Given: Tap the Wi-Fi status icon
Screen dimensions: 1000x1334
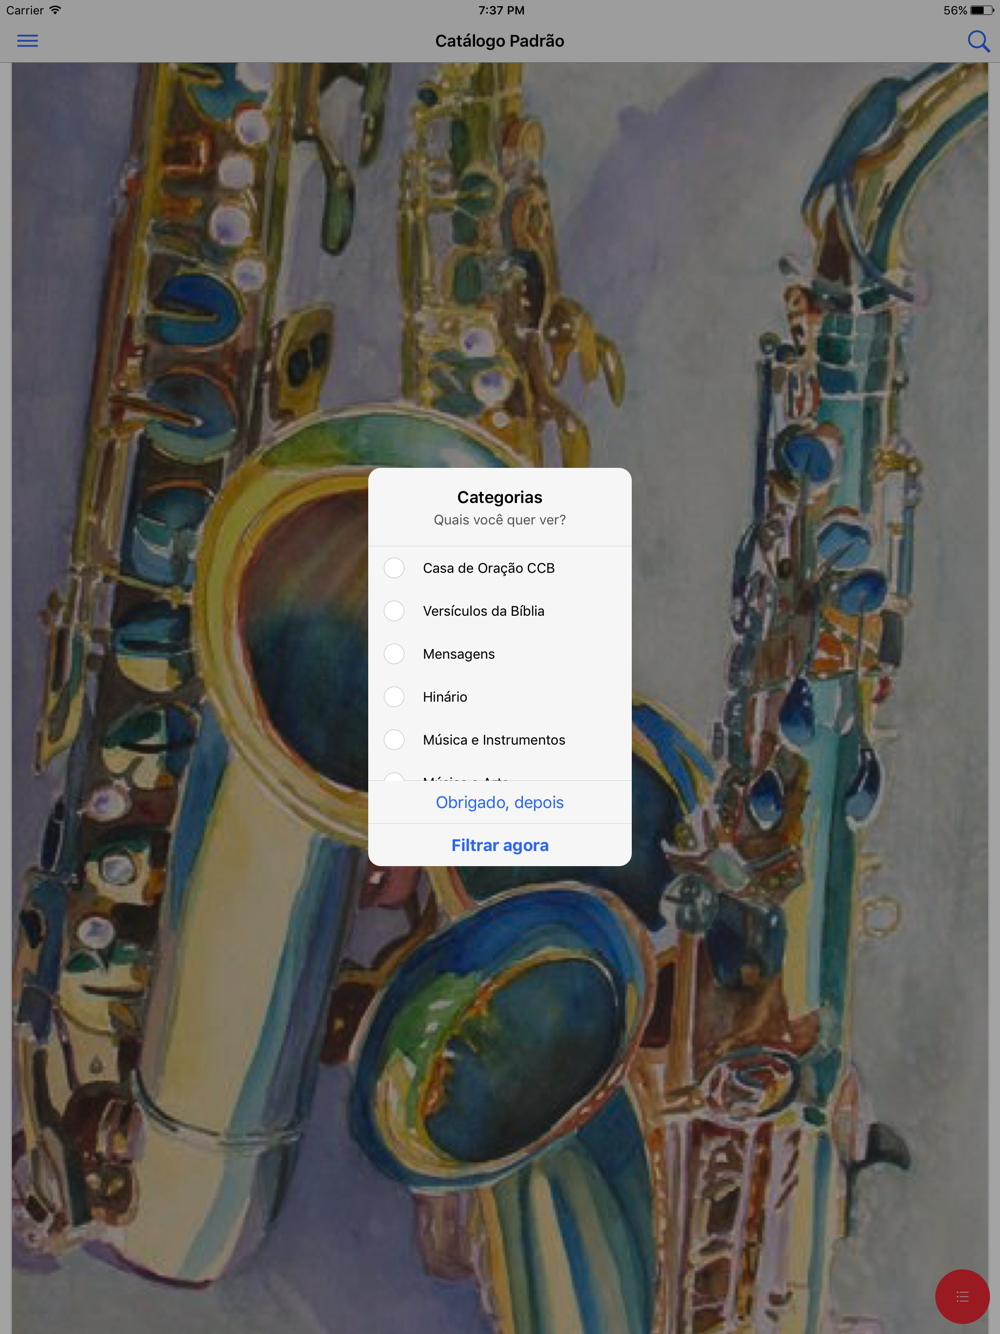Looking at the screenshot, I should [x=55, y=10].
